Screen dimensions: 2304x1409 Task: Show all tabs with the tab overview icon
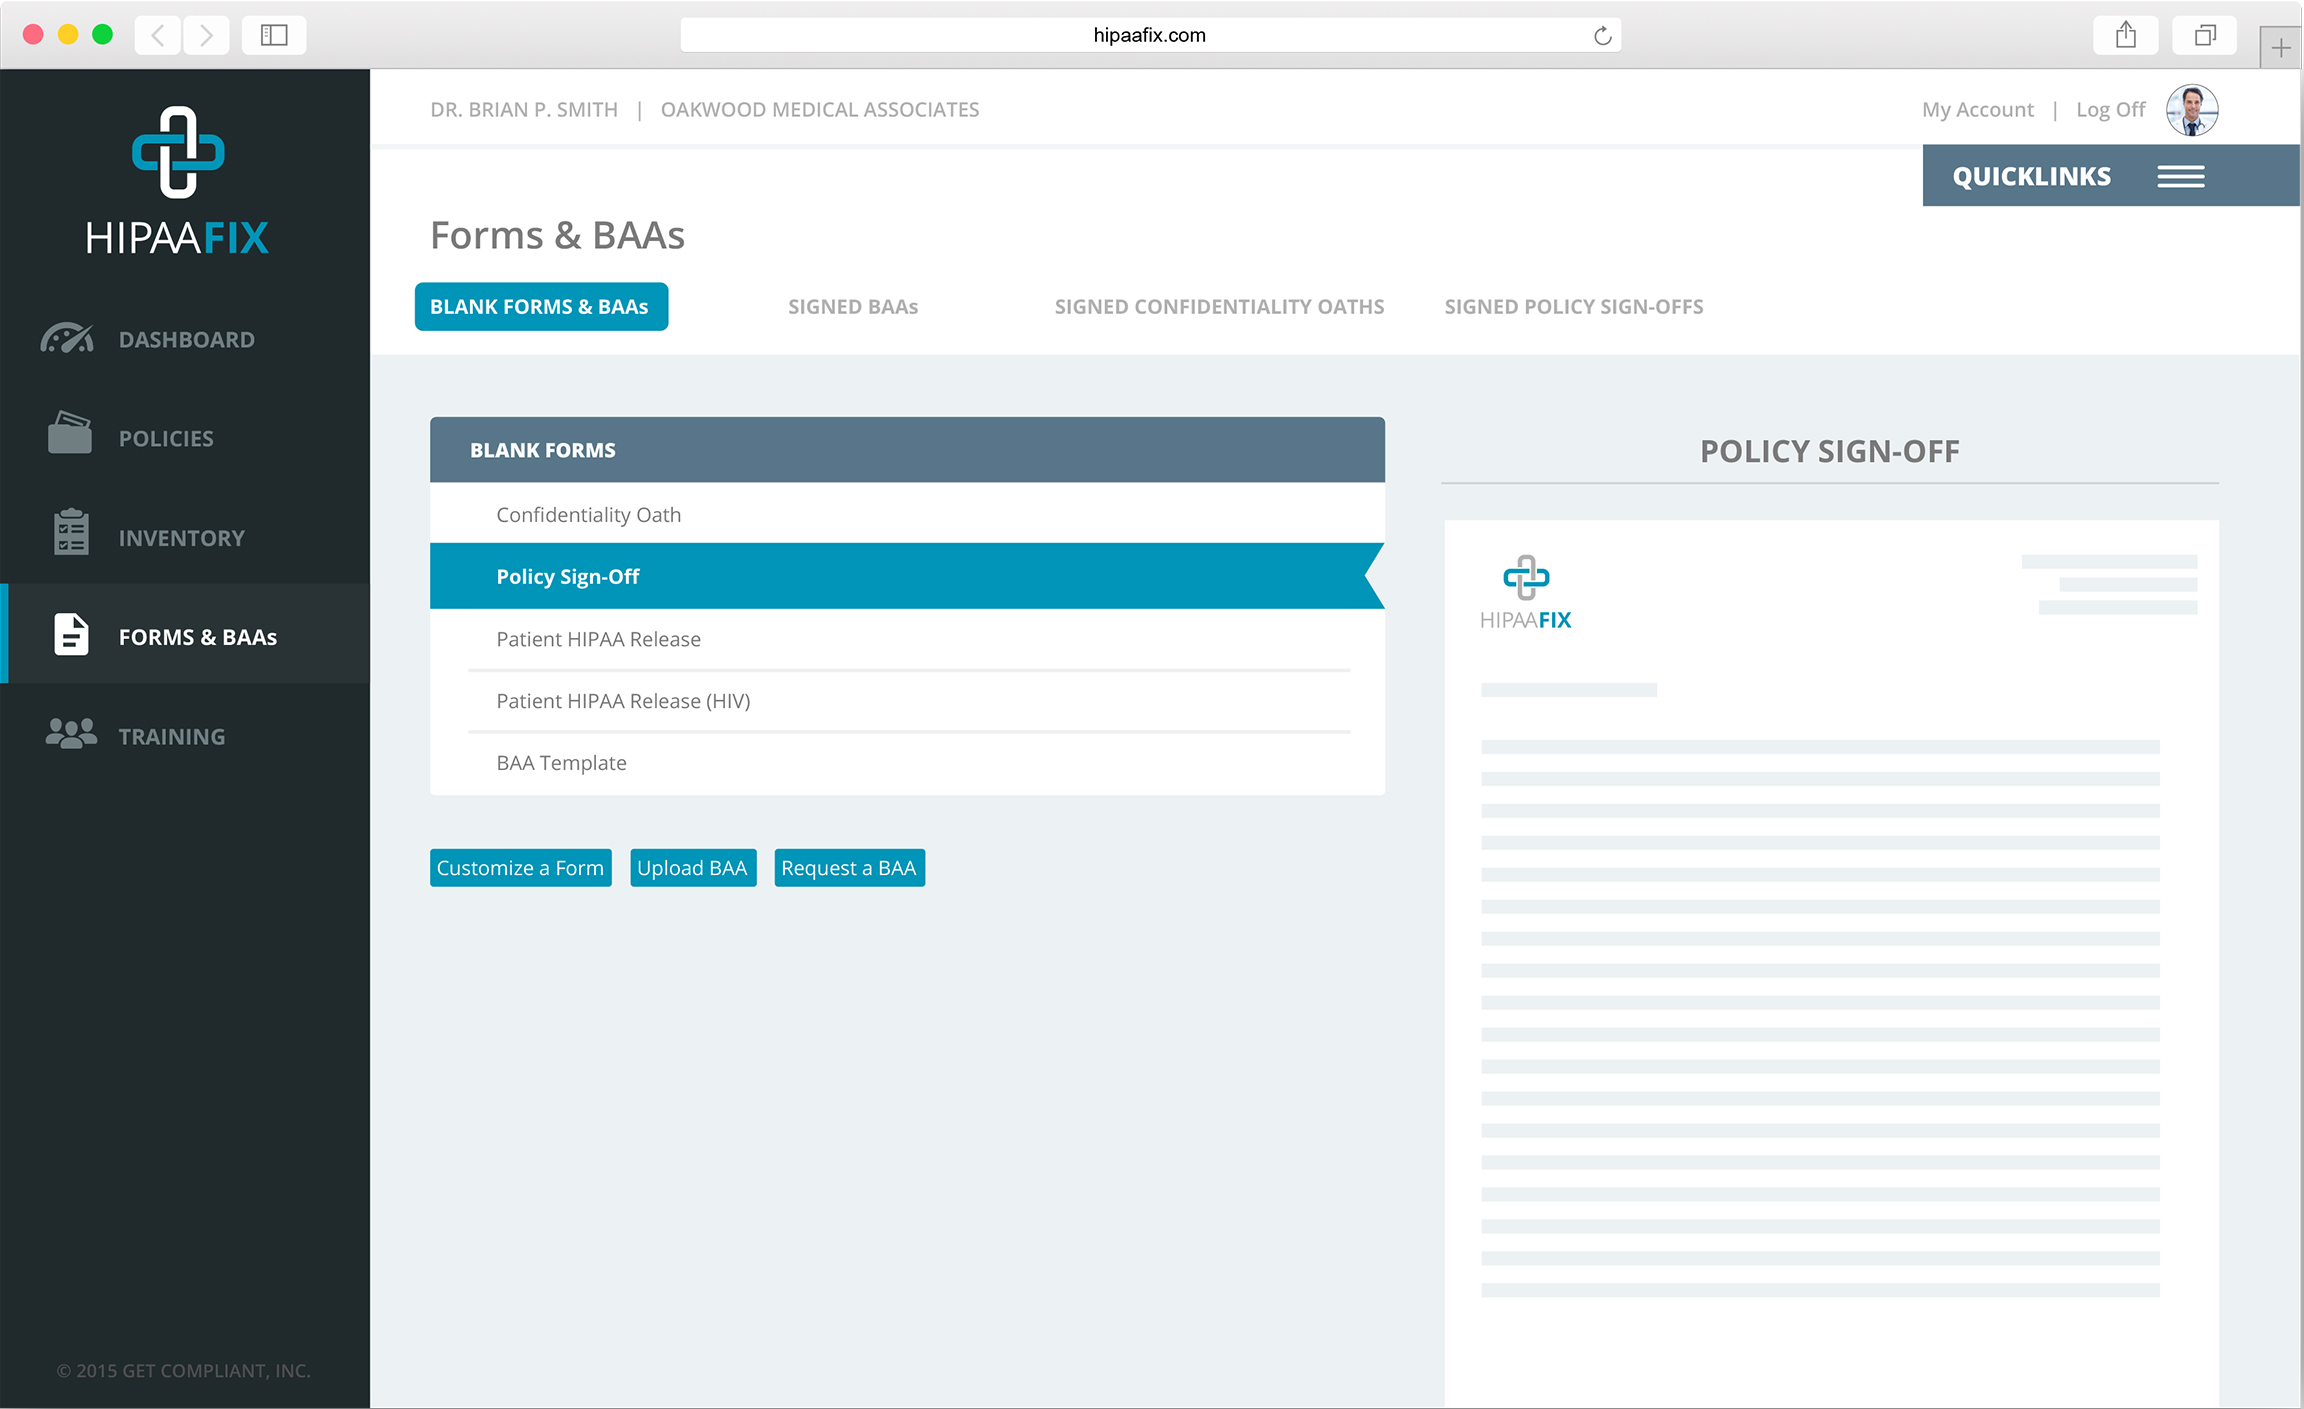click(2205, 35)
